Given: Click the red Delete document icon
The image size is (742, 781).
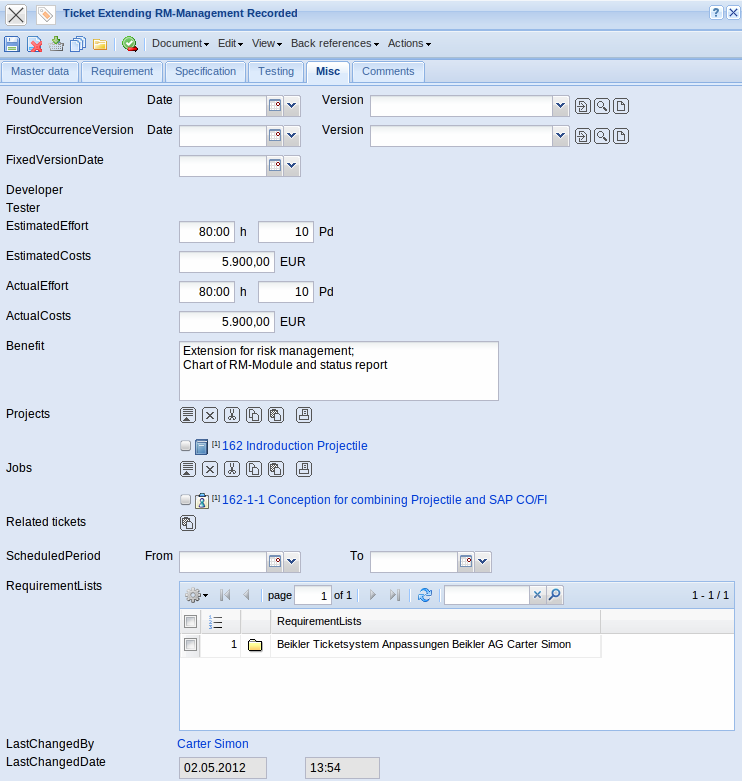Looking at the screenshot, I should pyautogui.click(x=35, y=44).
